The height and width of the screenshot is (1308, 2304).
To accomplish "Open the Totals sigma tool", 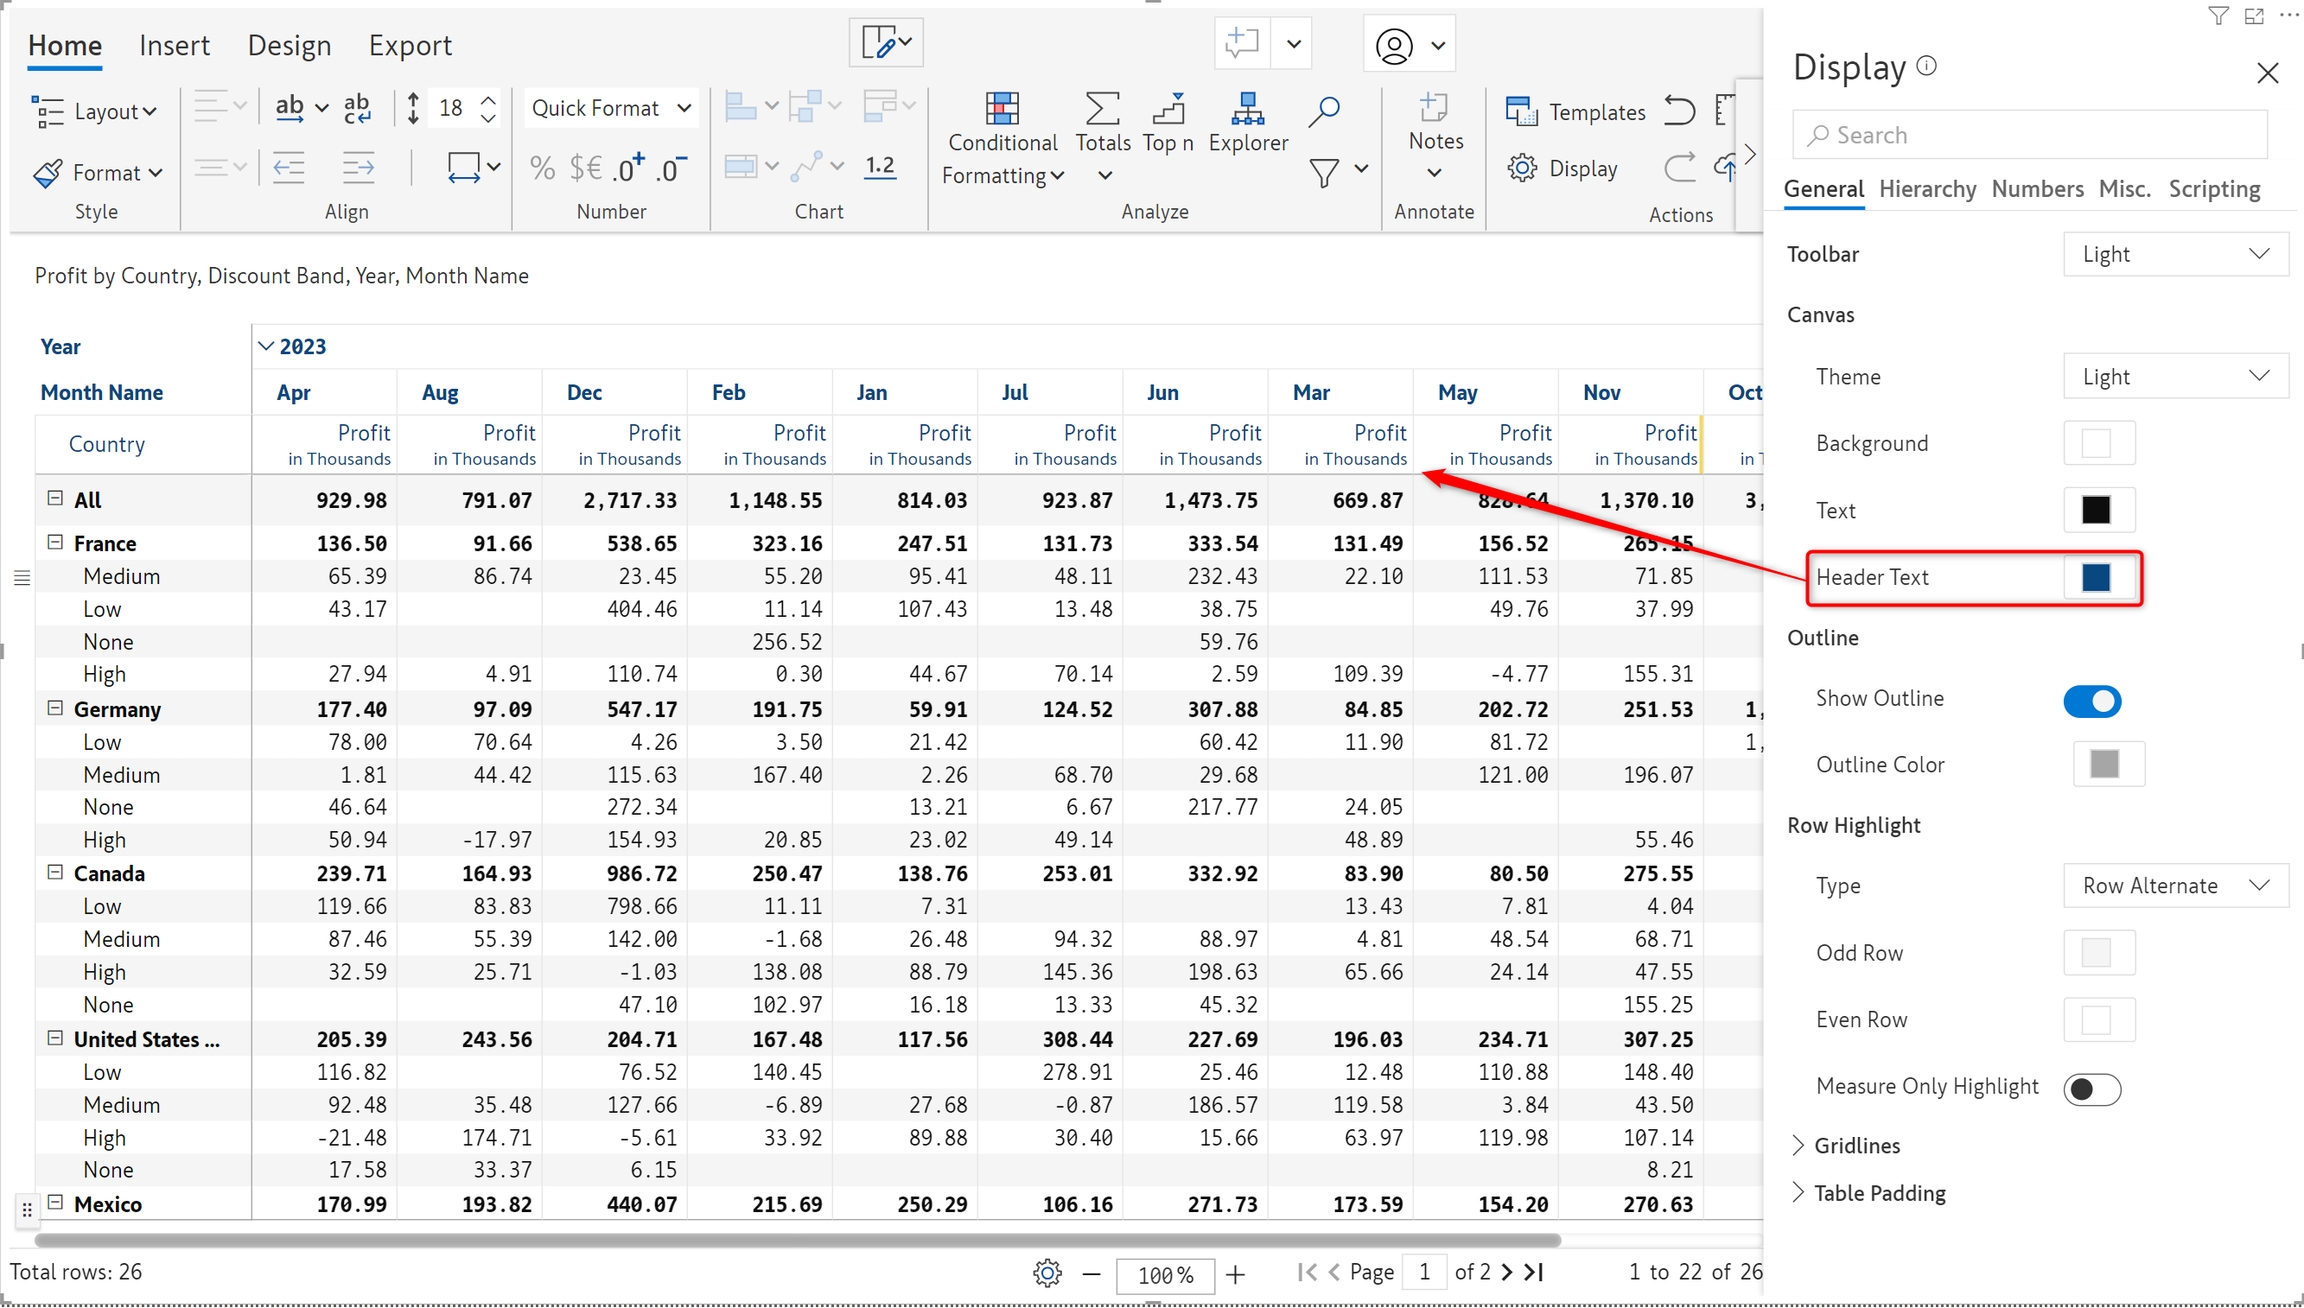I will [x=1102, y=110].
